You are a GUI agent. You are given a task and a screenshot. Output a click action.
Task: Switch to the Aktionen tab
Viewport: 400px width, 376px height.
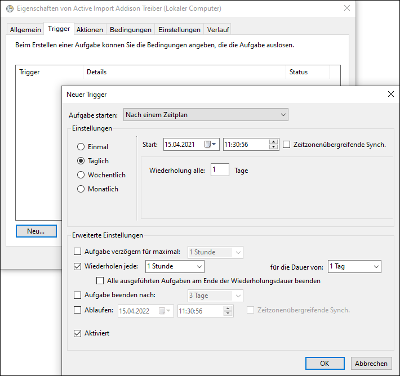pos(89,30)
